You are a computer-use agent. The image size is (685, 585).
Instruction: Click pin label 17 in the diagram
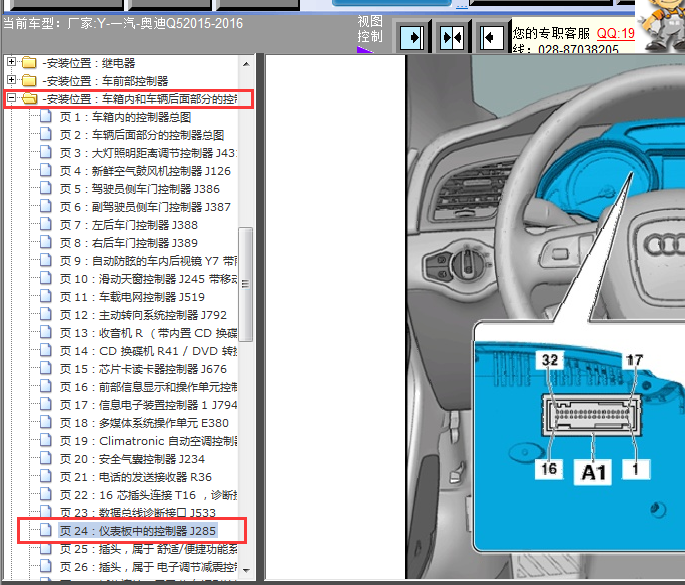(x=634, y=360)
